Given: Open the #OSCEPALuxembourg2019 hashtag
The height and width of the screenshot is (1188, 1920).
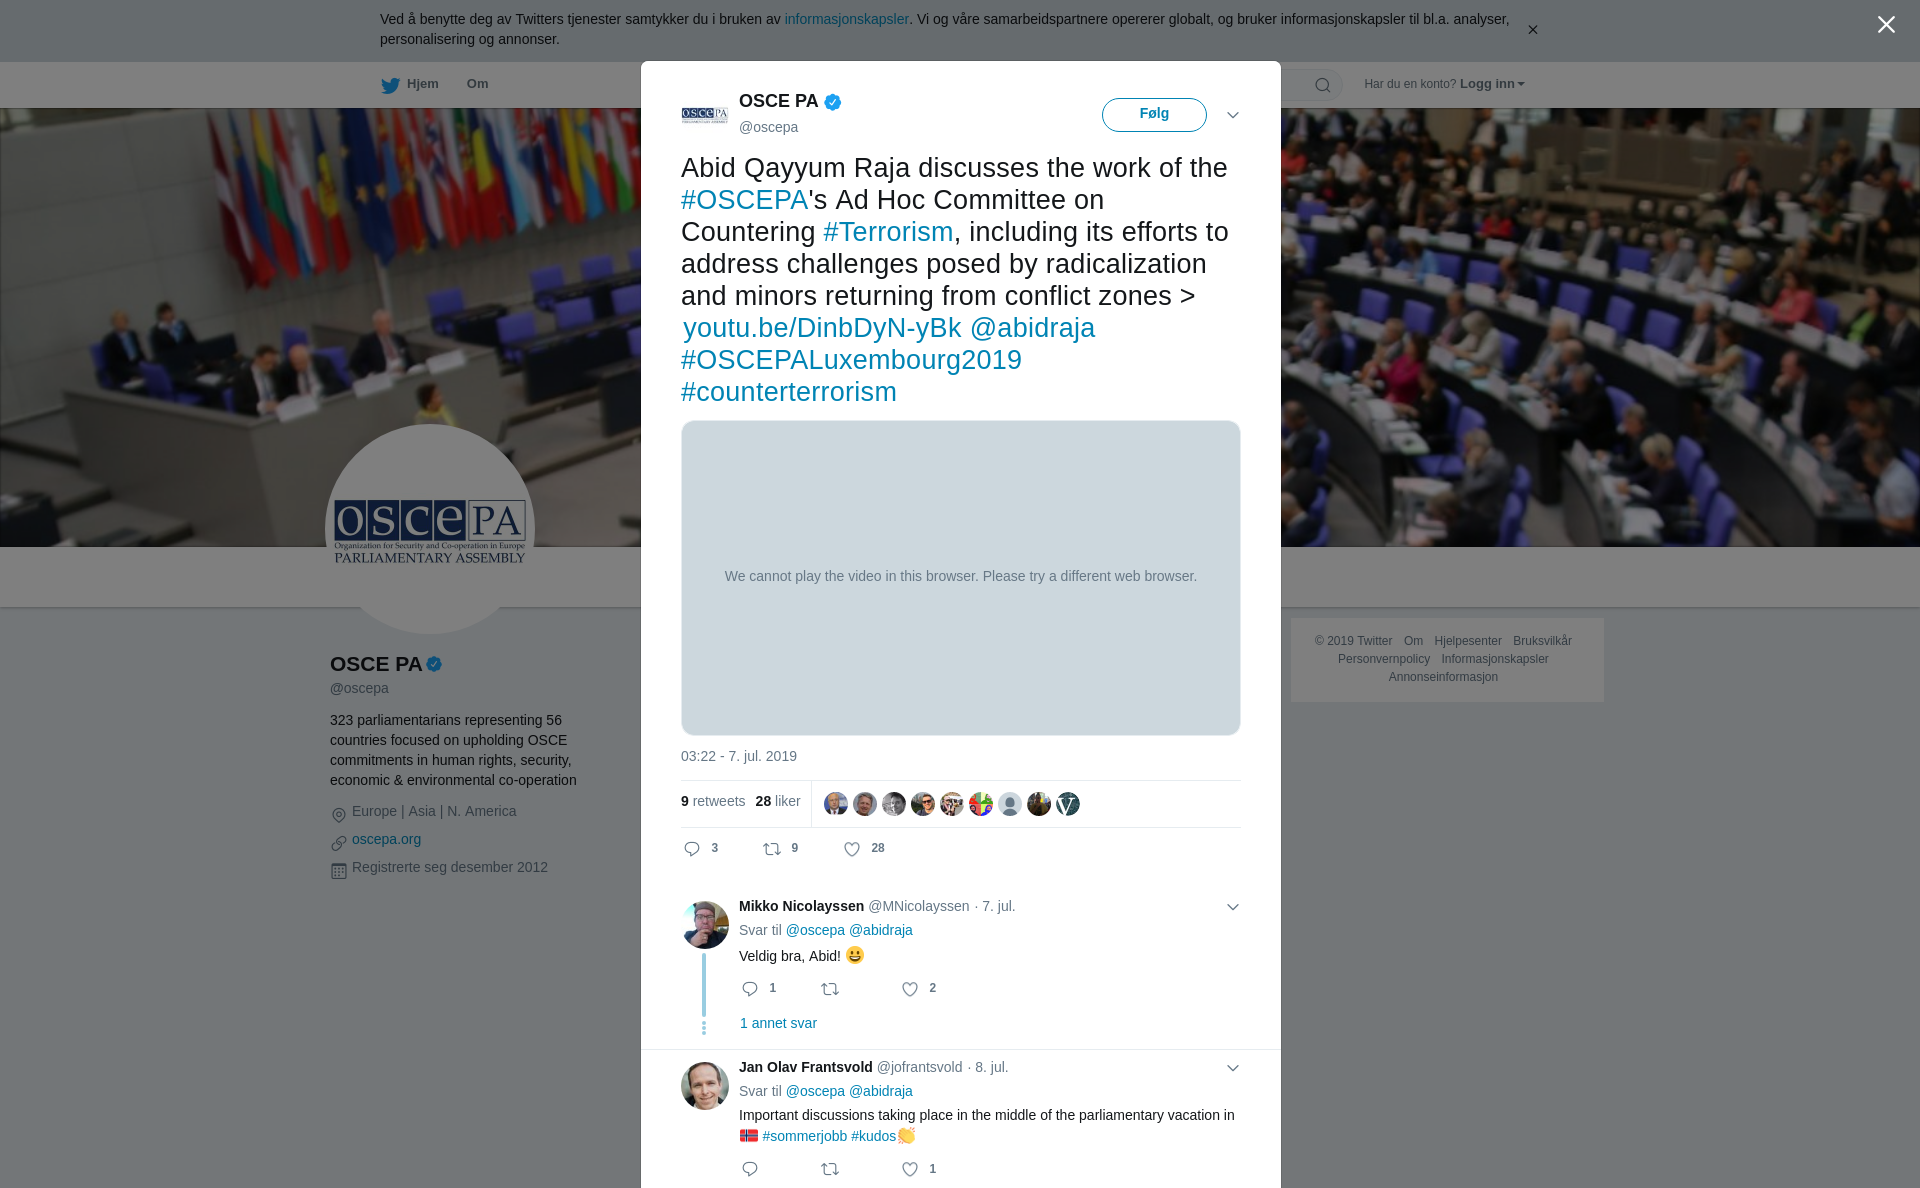Looking at the screenshot, I should click(x=851, y=360).
